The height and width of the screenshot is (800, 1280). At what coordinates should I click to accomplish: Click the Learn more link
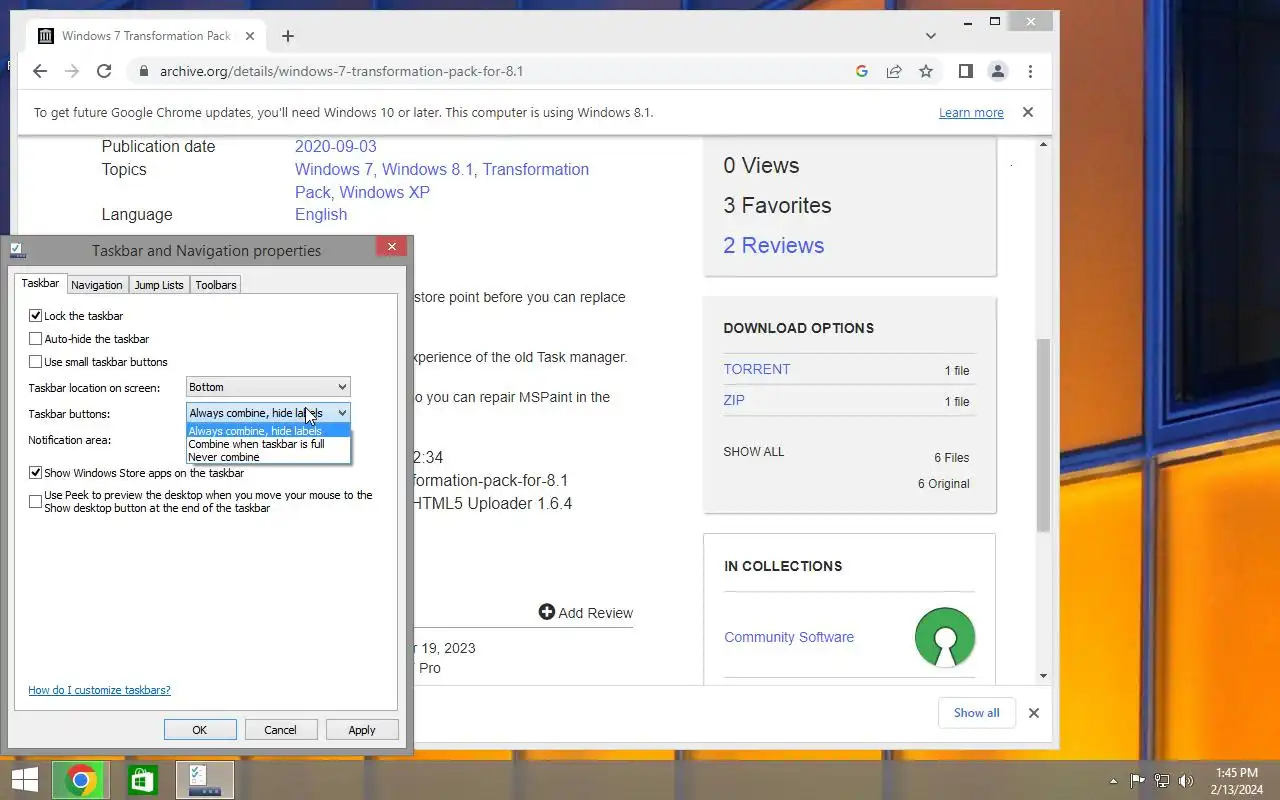pos(971,113)
